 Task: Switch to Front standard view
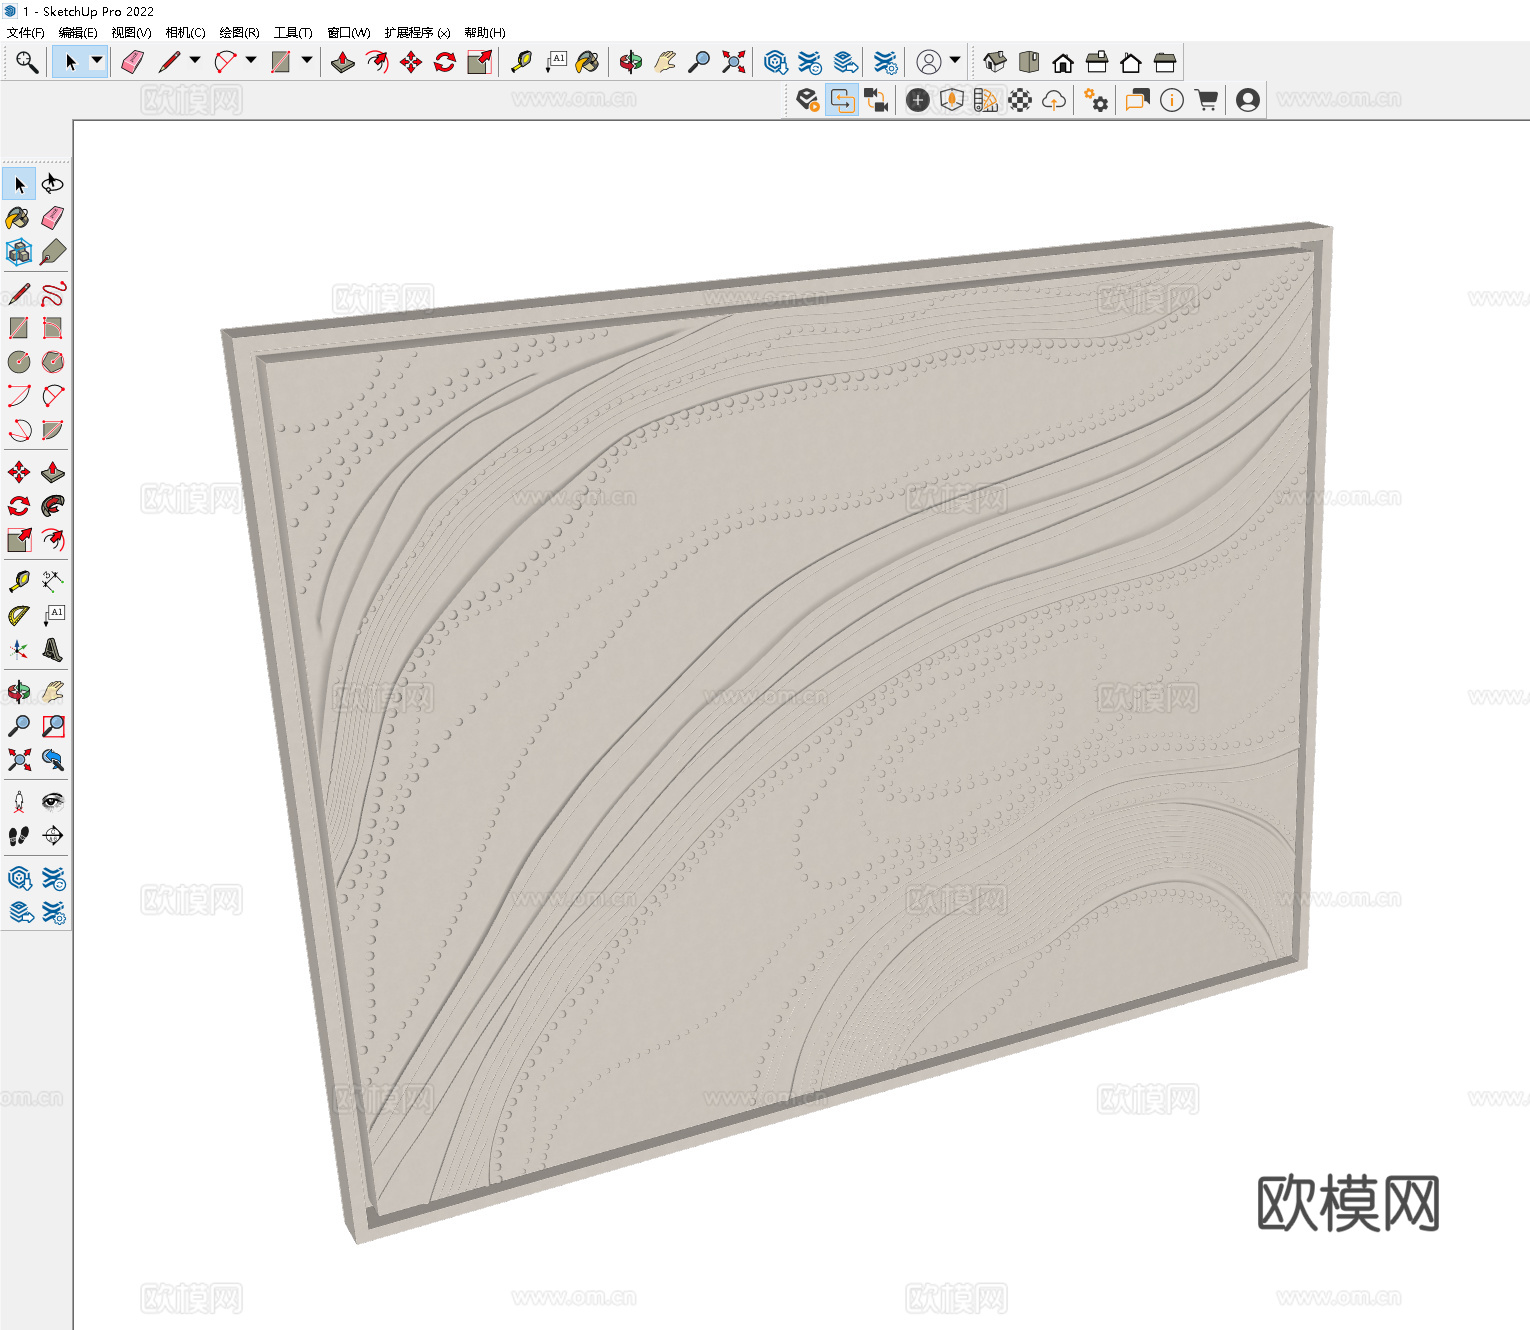1063,62
